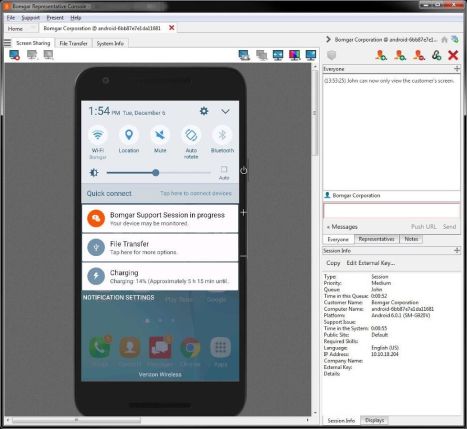Click Edit External Key button
Viewport: 467px width, 429px height.
370,263
